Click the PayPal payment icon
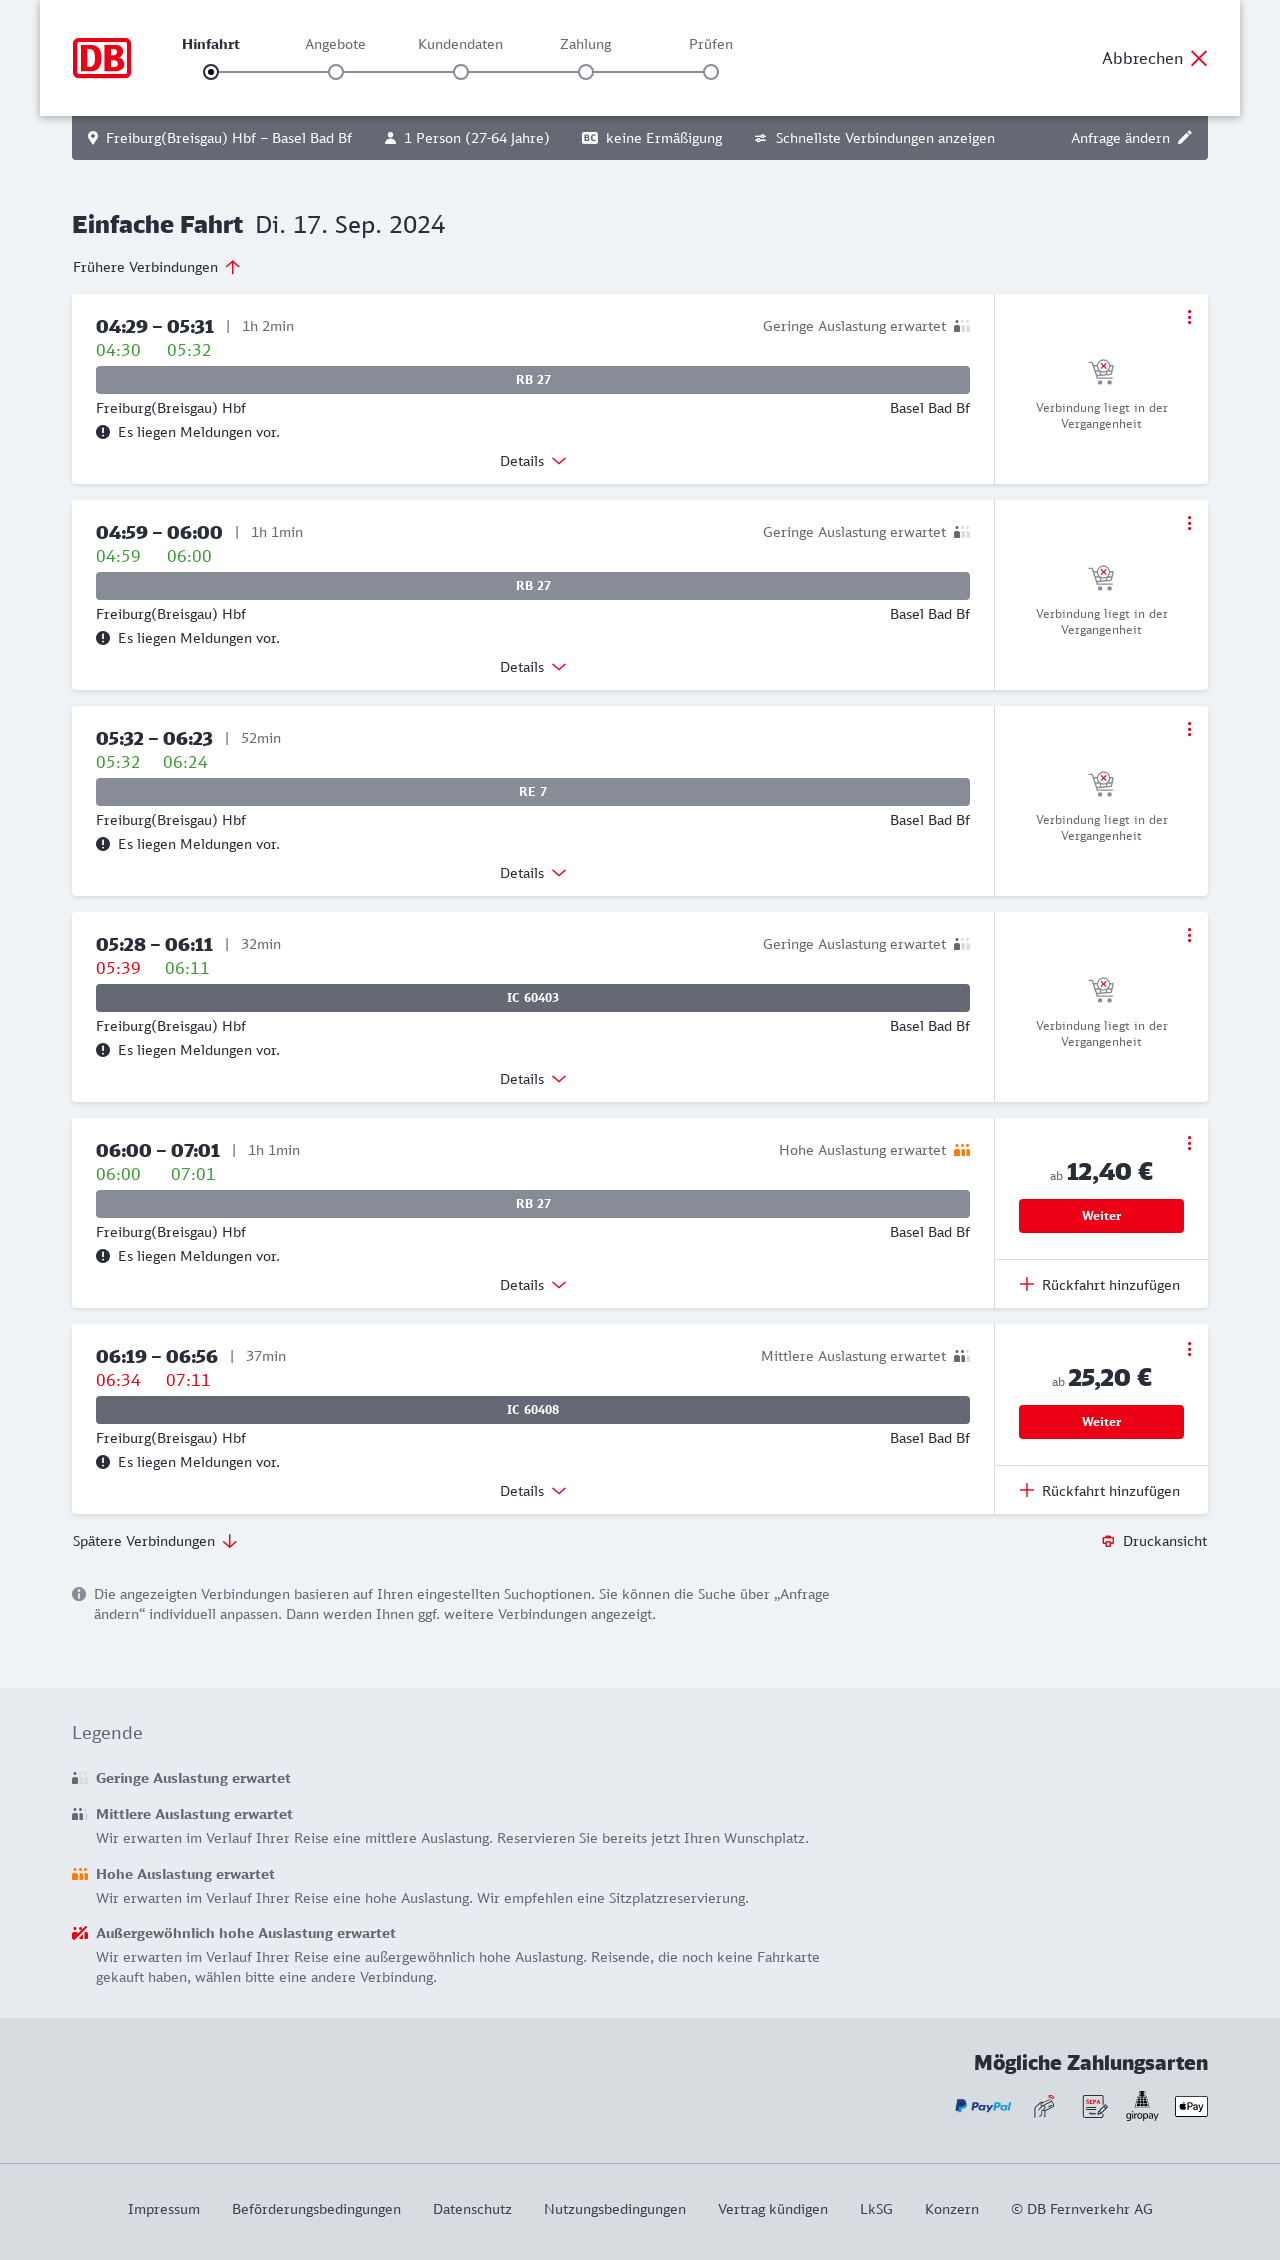The height and width of the screenshot is (2260, 1280). click(x=983, y=2106)
